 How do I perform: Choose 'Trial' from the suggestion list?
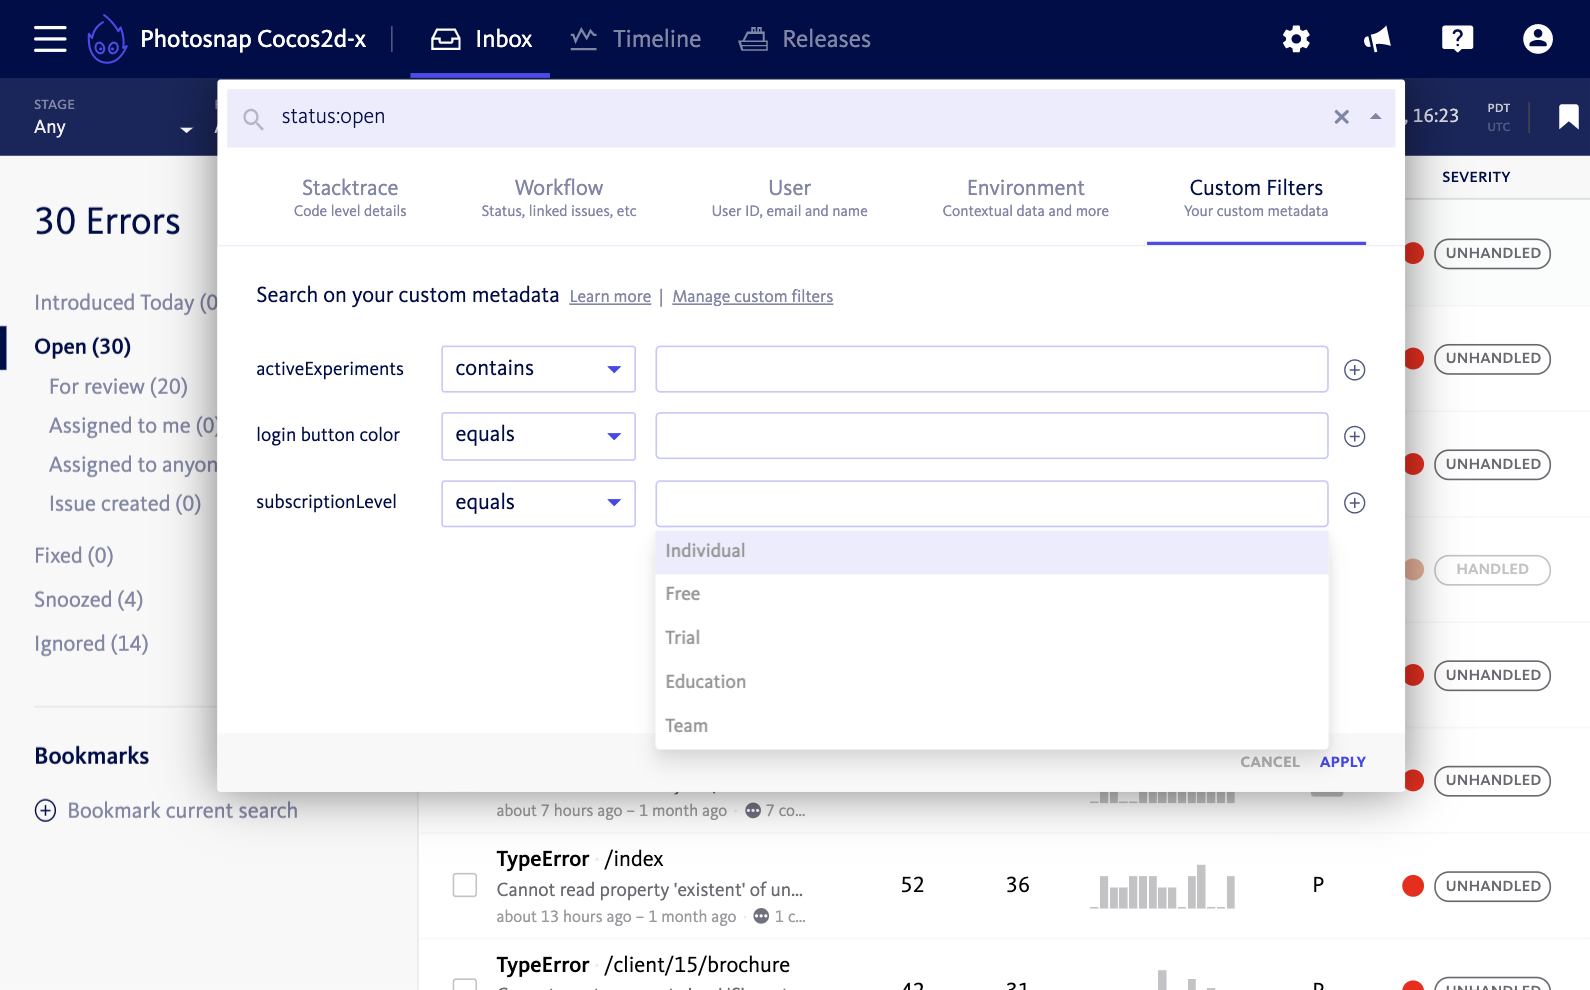(x=991, y=638)
